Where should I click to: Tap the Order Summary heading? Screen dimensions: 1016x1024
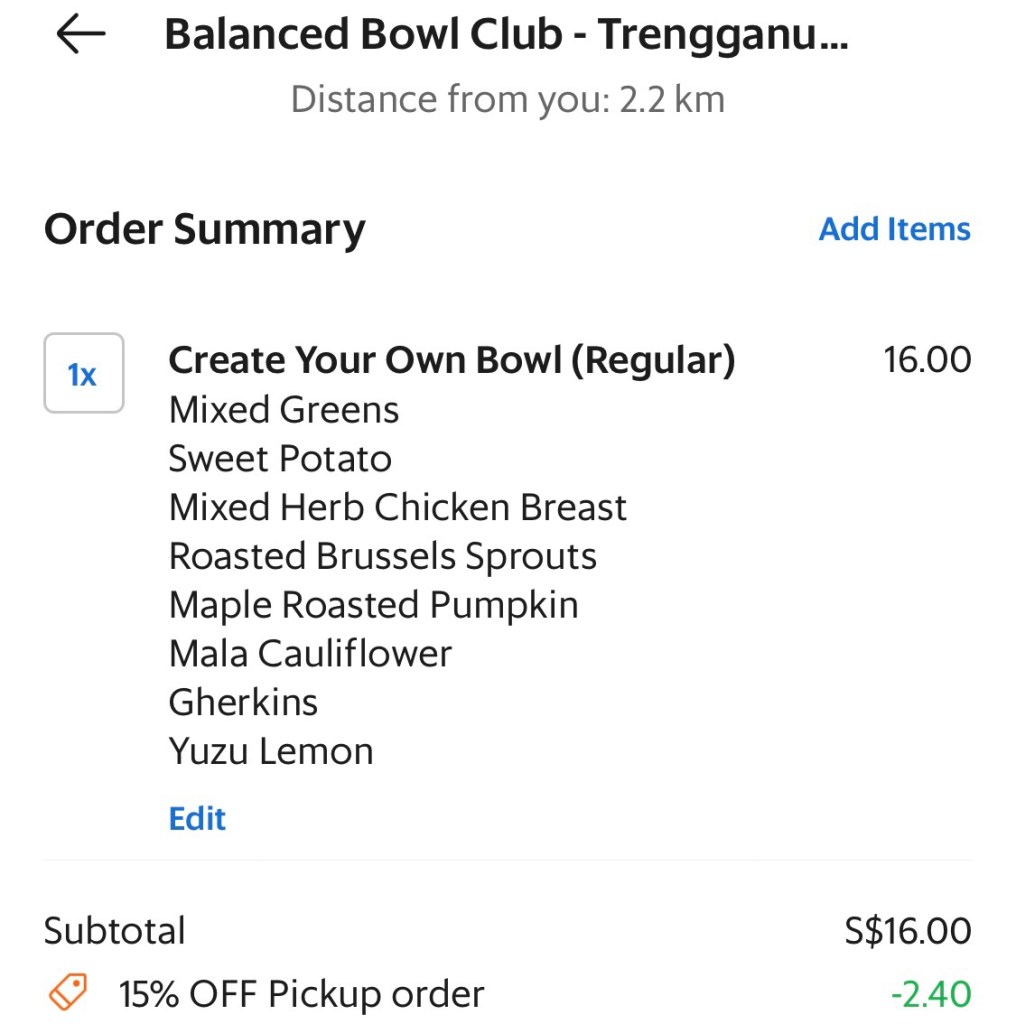pyautogui.click(x=205, y=229)
